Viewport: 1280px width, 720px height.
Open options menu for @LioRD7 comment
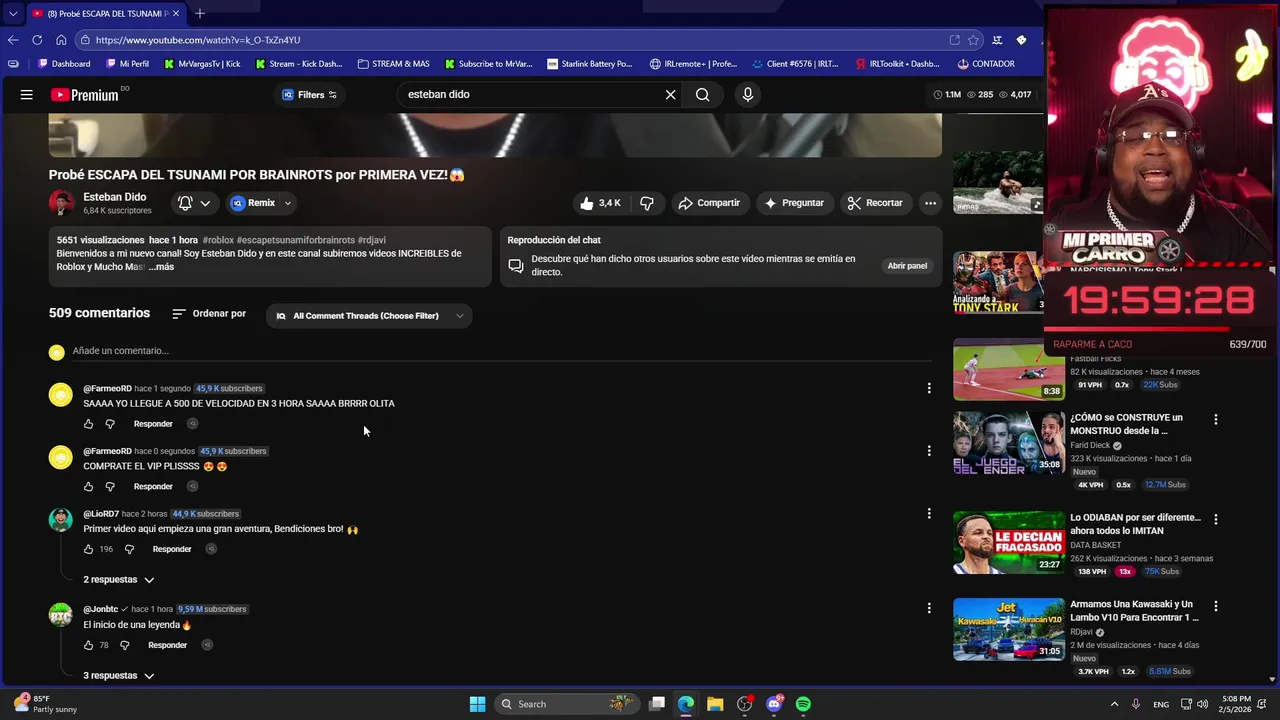[929, 513]
